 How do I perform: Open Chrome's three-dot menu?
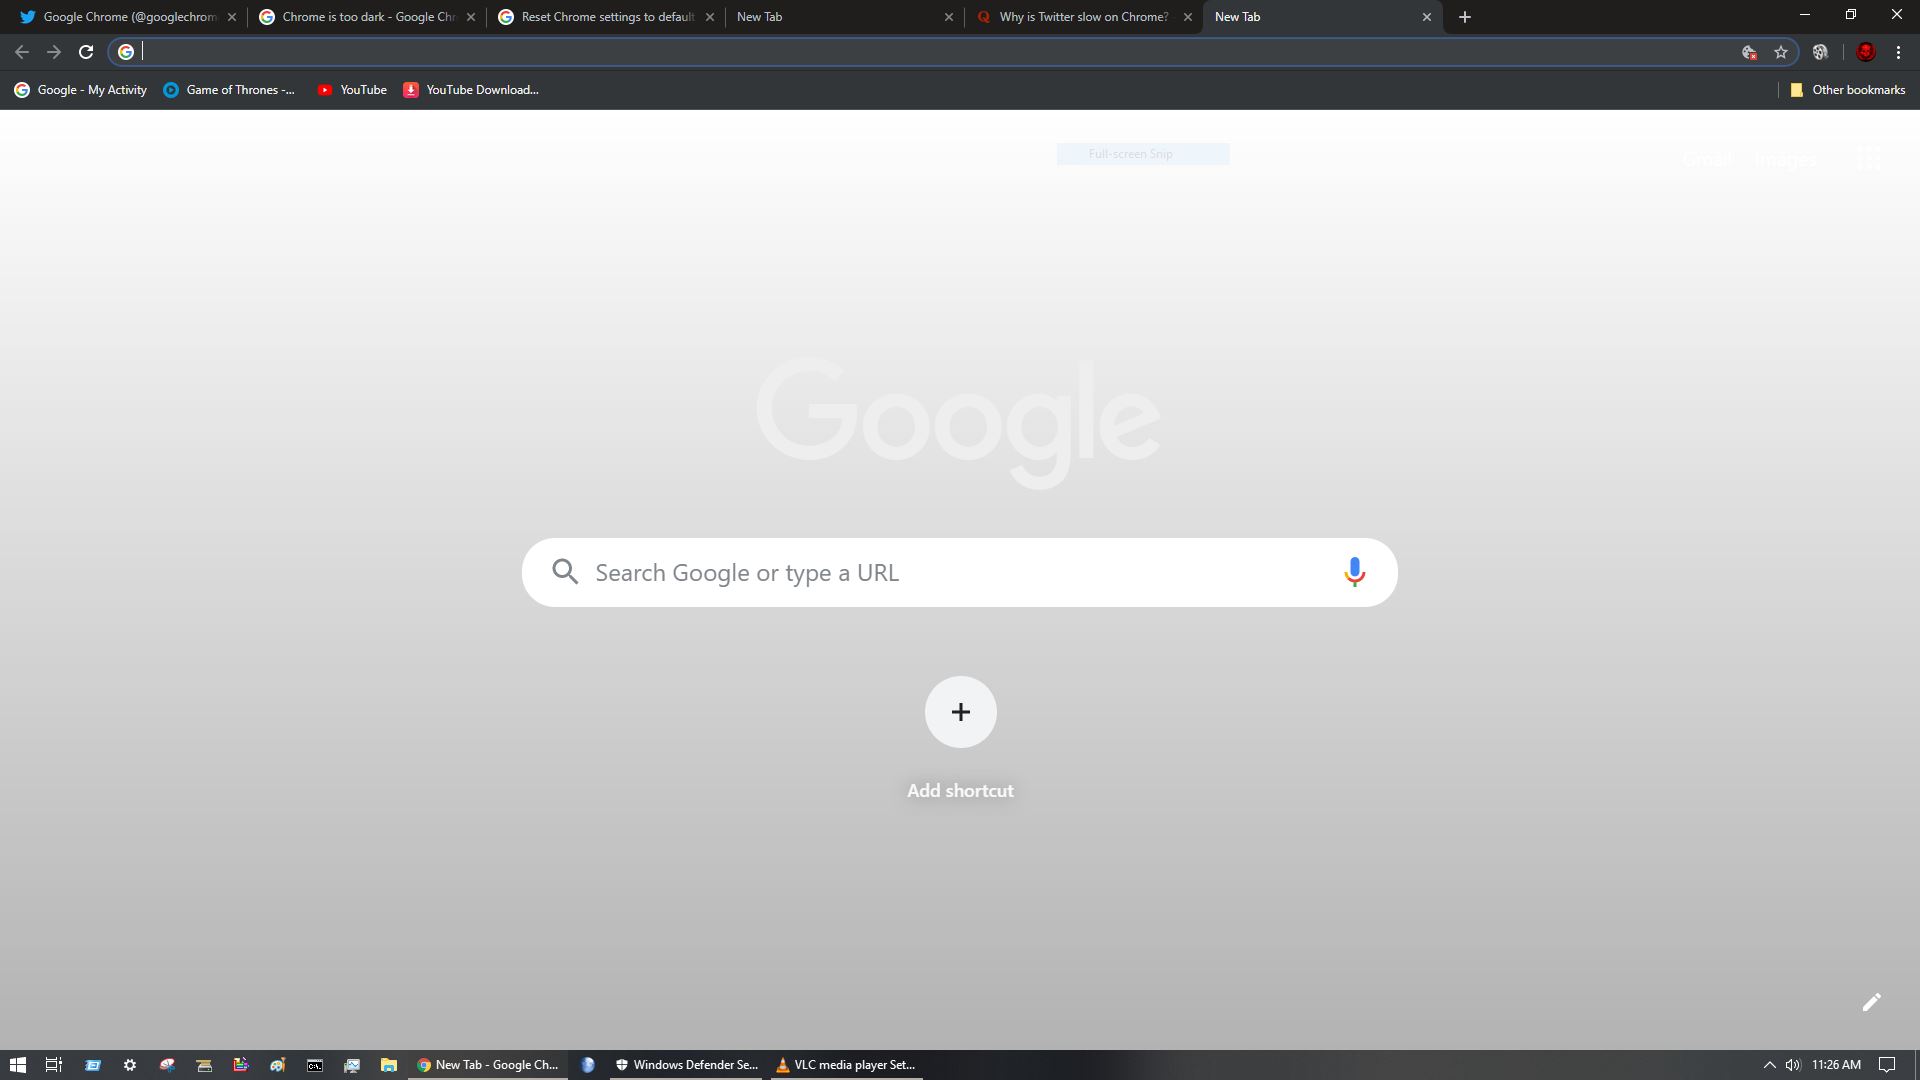click(1898, 52)
